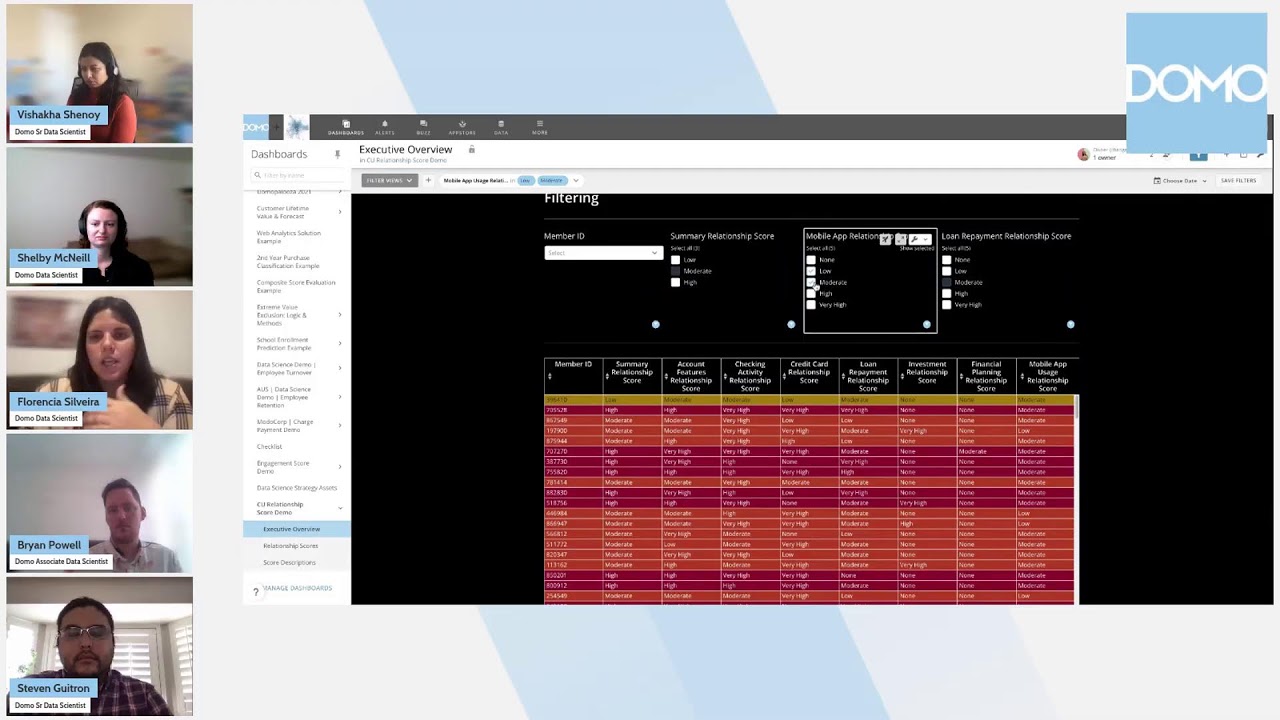Check Low under Summary Relationship Score
The height and width of the screenshot is (720, 1280).
(675, 260)
